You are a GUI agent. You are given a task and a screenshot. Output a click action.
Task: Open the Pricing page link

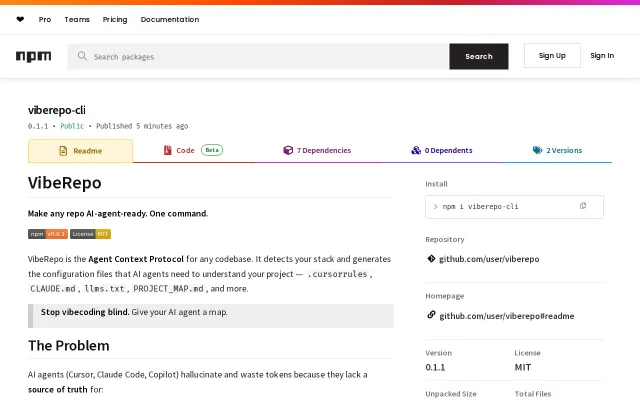[x=115, y=19]
